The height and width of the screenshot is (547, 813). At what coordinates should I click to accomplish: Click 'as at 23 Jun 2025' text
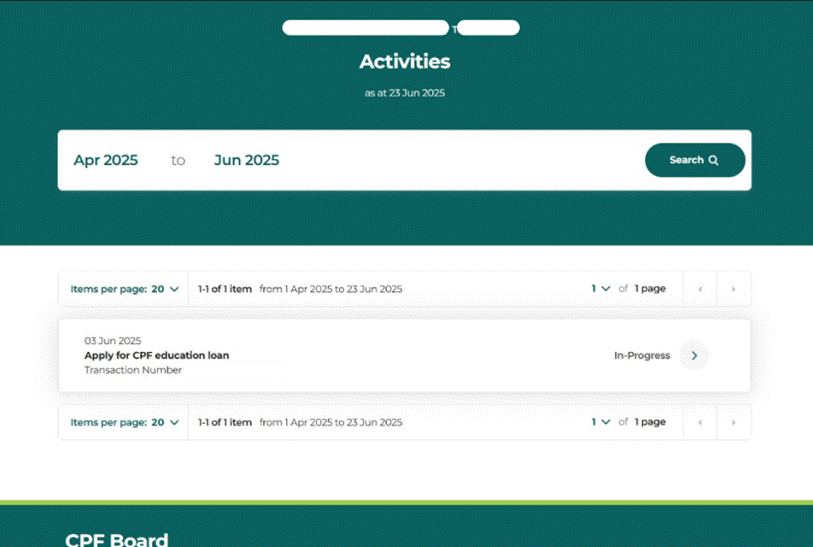[x=404, y=93]
